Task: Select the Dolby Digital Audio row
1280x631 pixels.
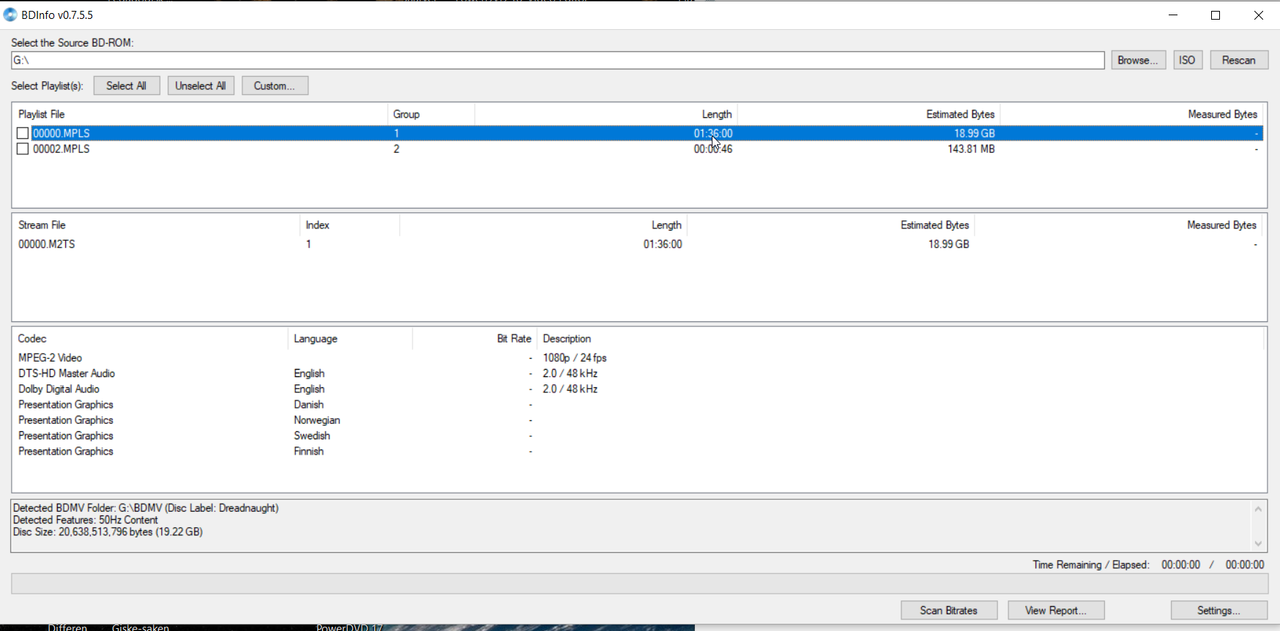Action: [x=638, y=389]
